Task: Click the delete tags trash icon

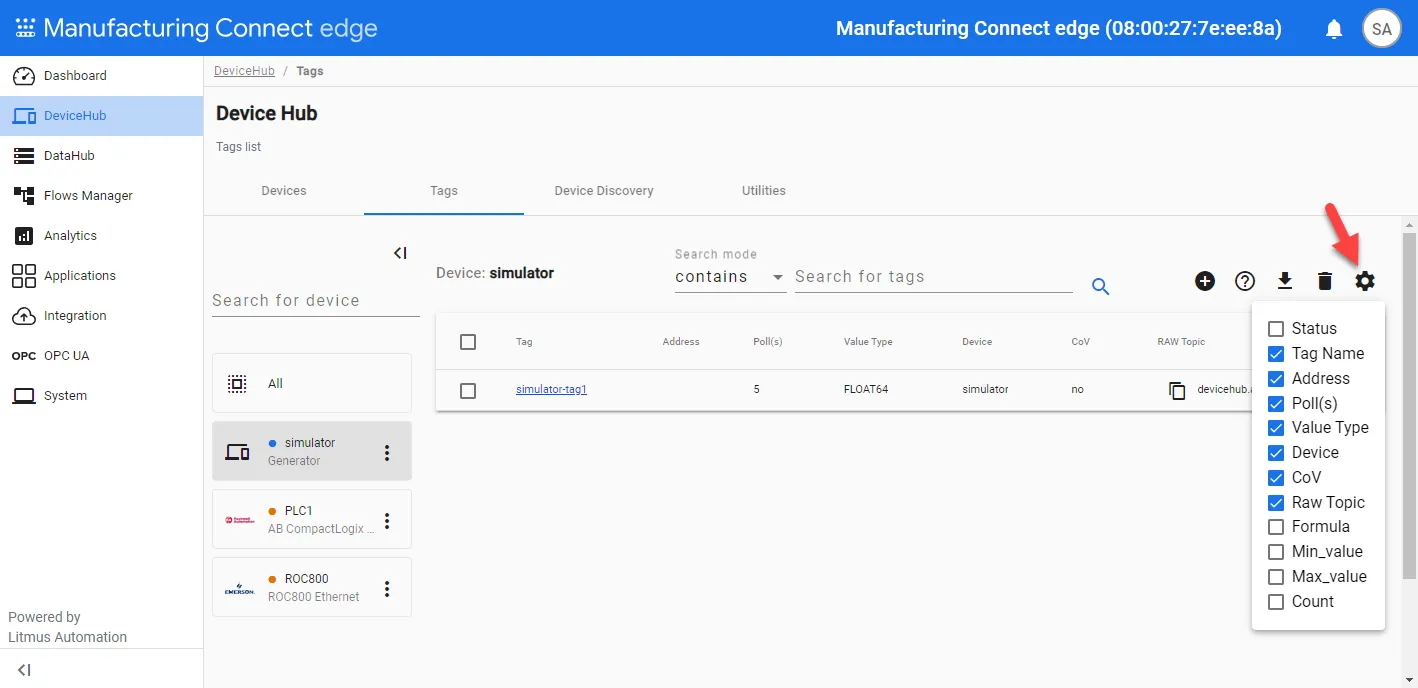Action: 1325,281
